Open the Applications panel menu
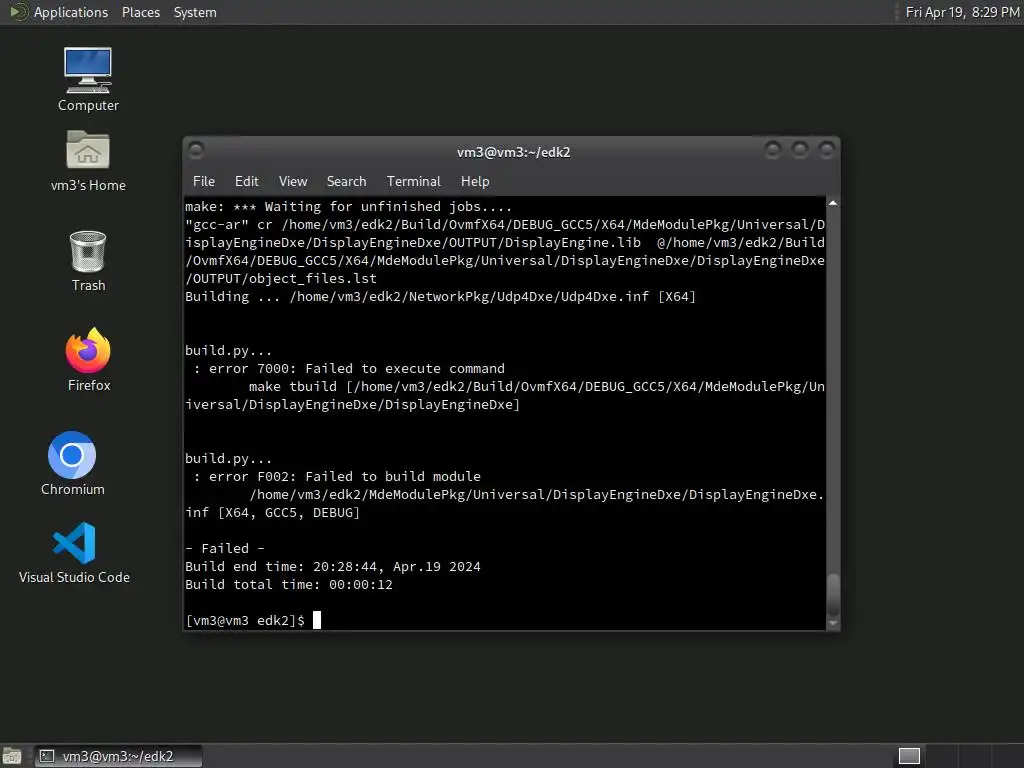The width and height of the screenshot is (1024, 768). point(71,12)
